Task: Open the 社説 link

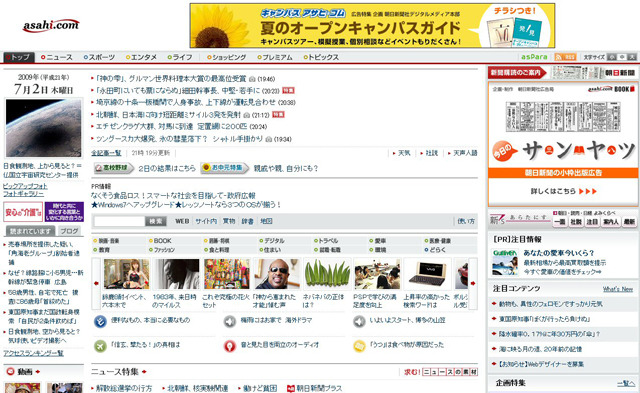Action: [x=431, y=153]
